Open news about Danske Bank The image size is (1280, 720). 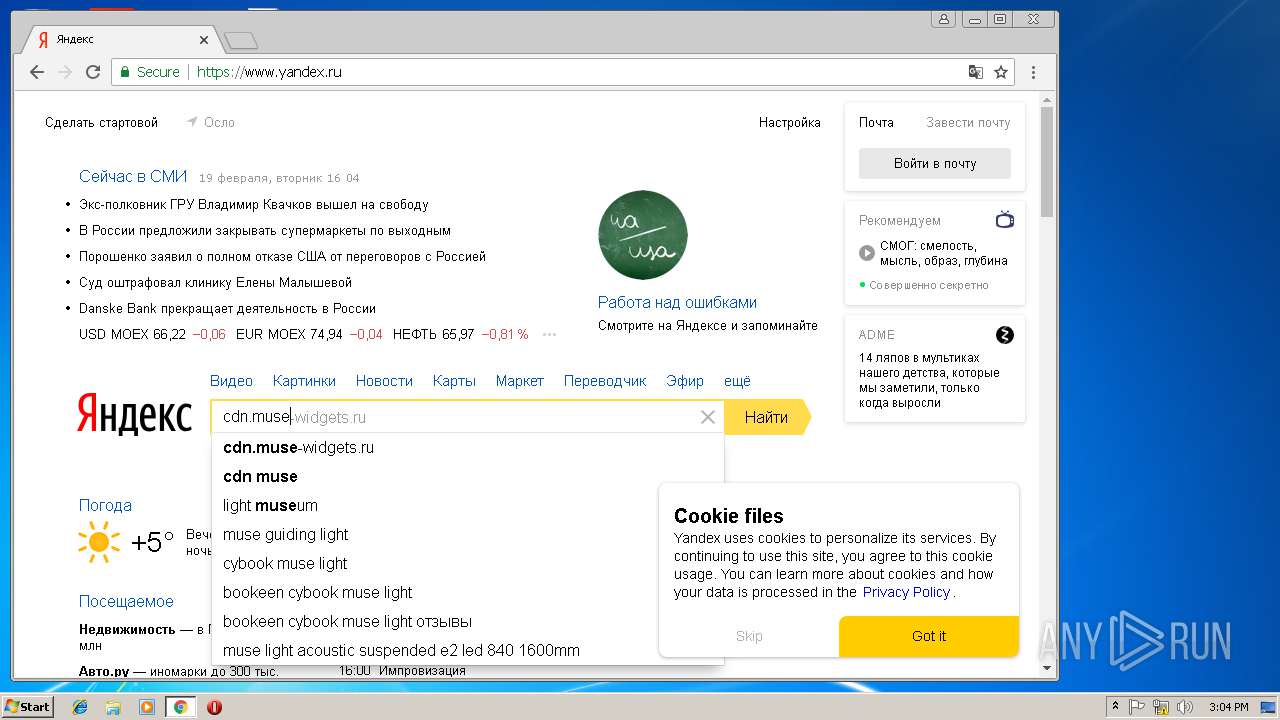pos(228,308)
